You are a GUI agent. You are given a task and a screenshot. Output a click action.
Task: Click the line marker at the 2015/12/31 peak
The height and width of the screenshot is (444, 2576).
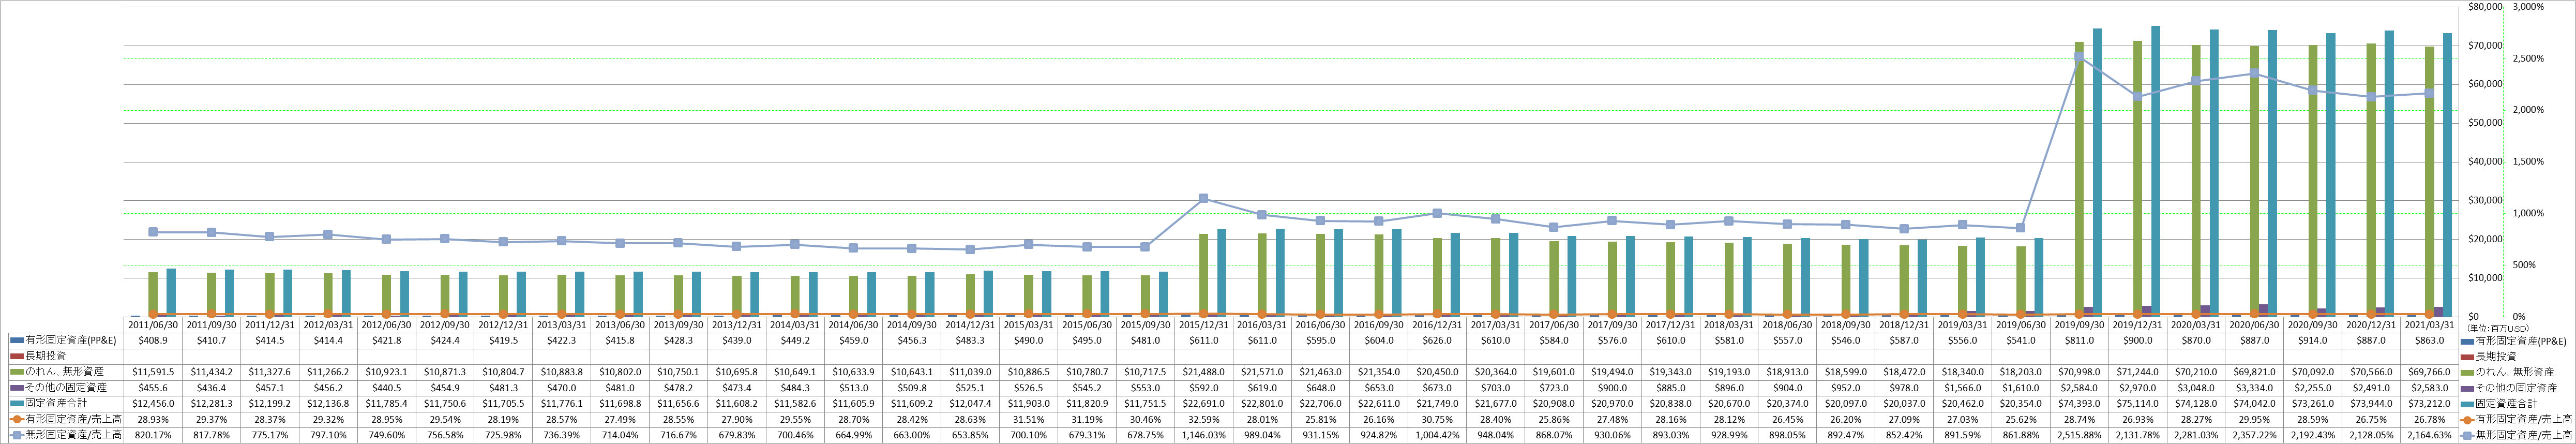[x=1203, y=198]
